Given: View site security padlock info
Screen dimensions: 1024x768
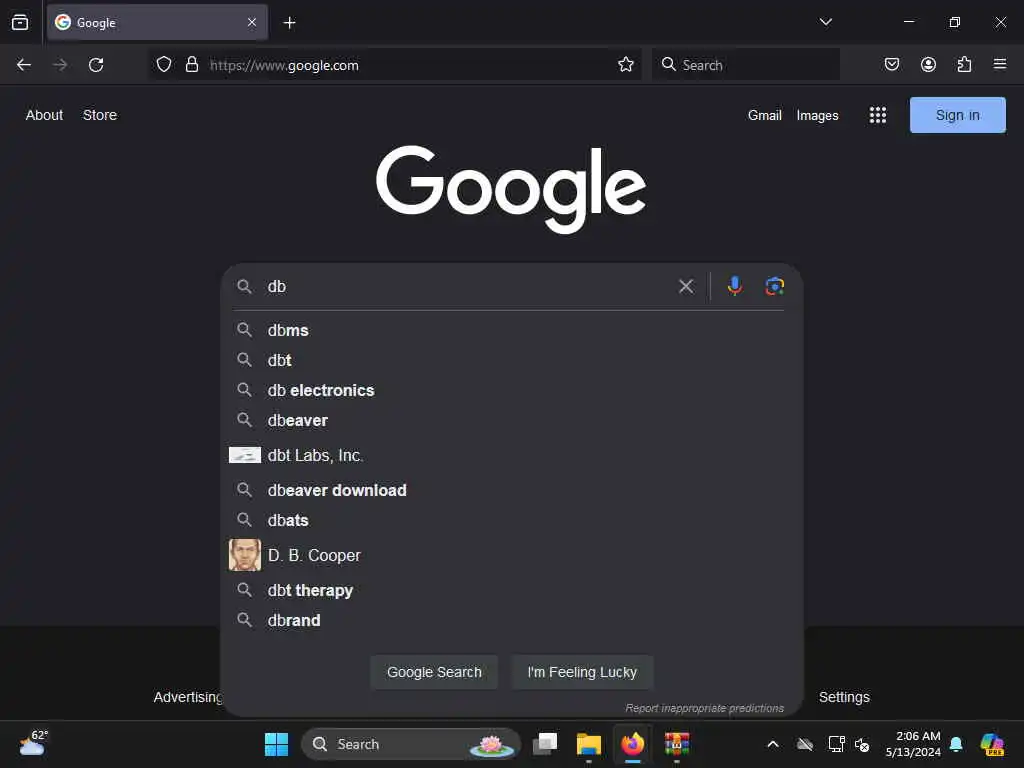Looking at the screenshot, I should point(191,65).
